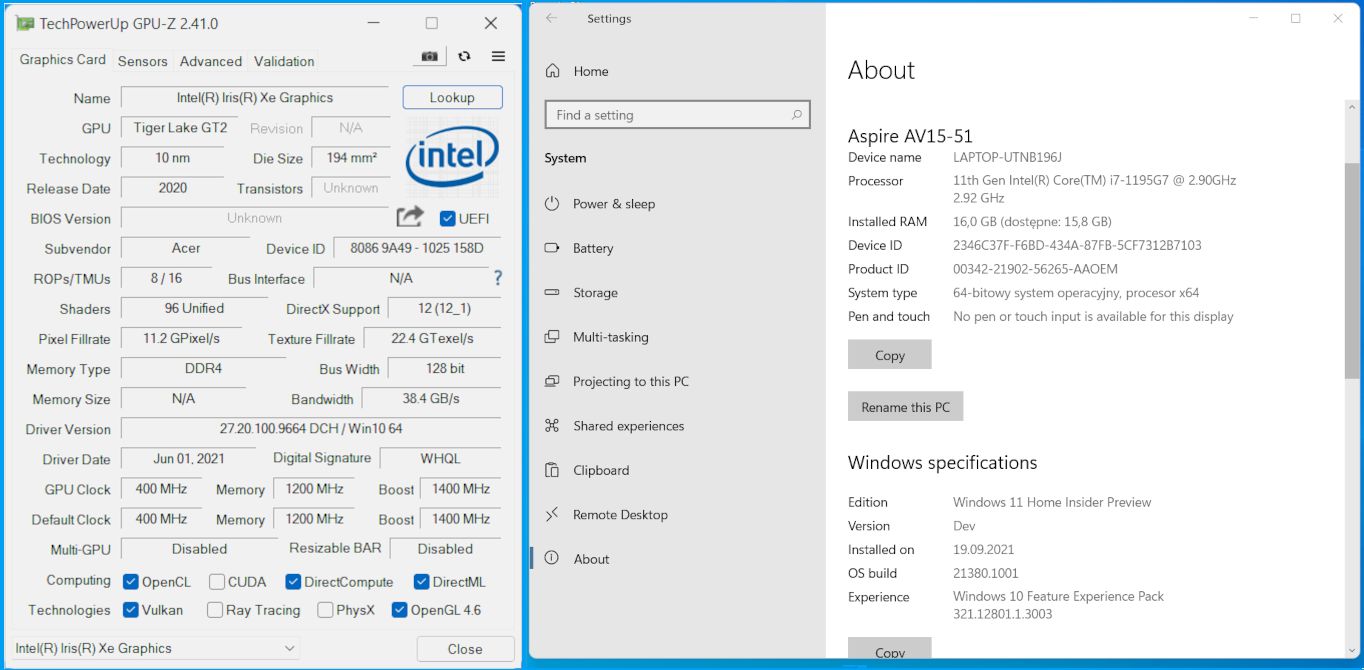Click the Product ID value 00342-21902-56265-AAOEM
This screenshot has height=670, width=1364.
click(1035, 269)
